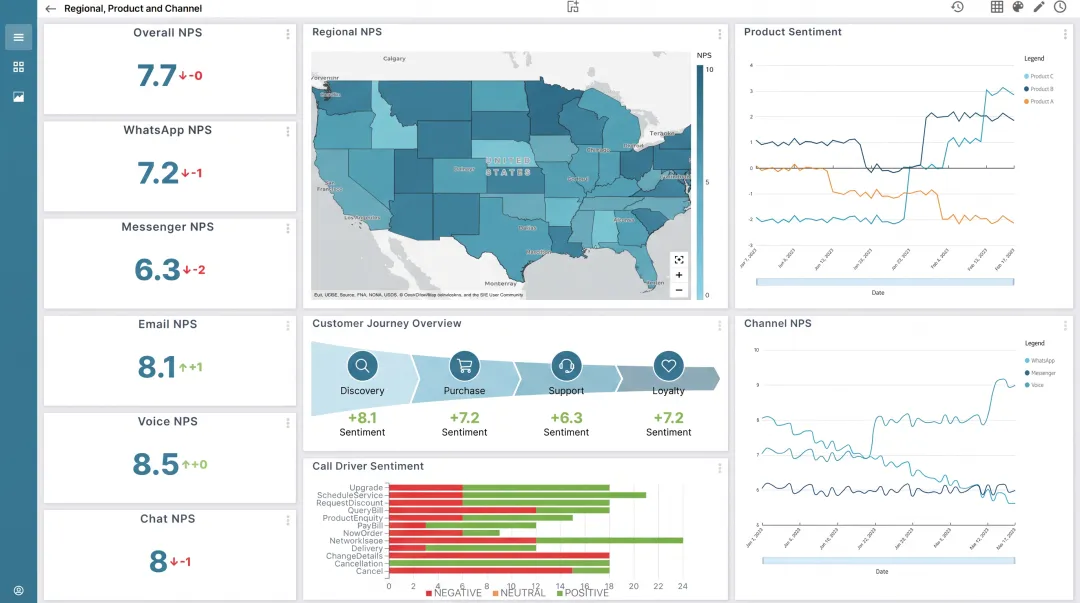
Task: Zoom out on the Regional NPS map
Action: tap(679, 290)
